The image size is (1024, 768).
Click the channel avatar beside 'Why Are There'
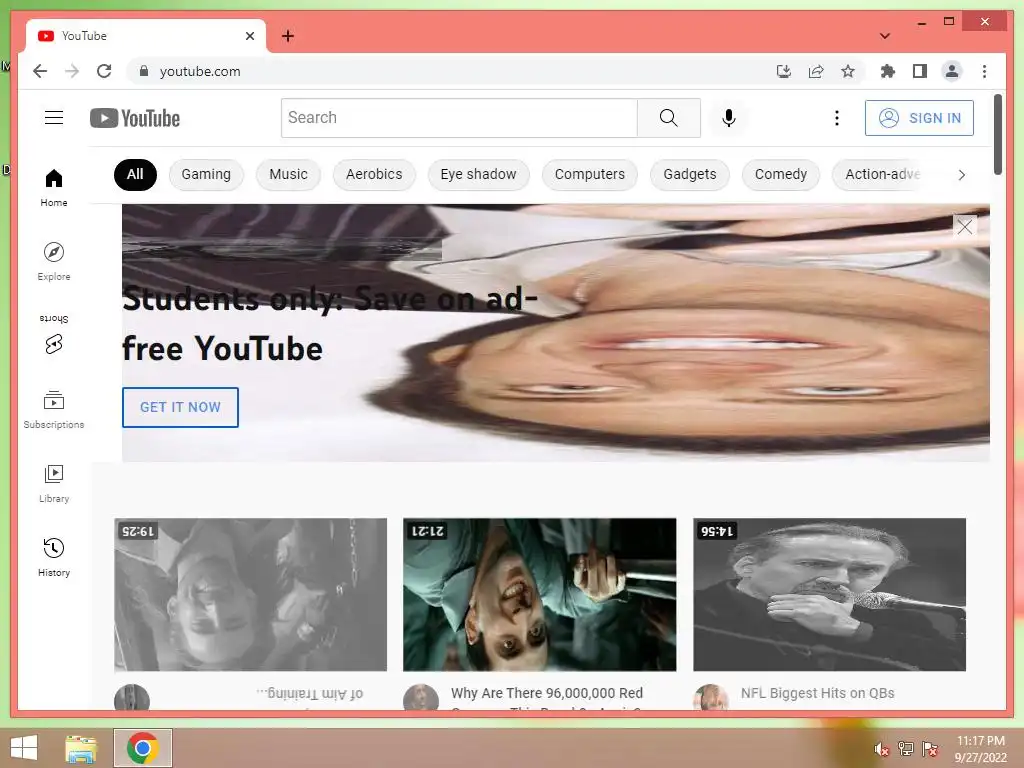click(x=421, y=698)
